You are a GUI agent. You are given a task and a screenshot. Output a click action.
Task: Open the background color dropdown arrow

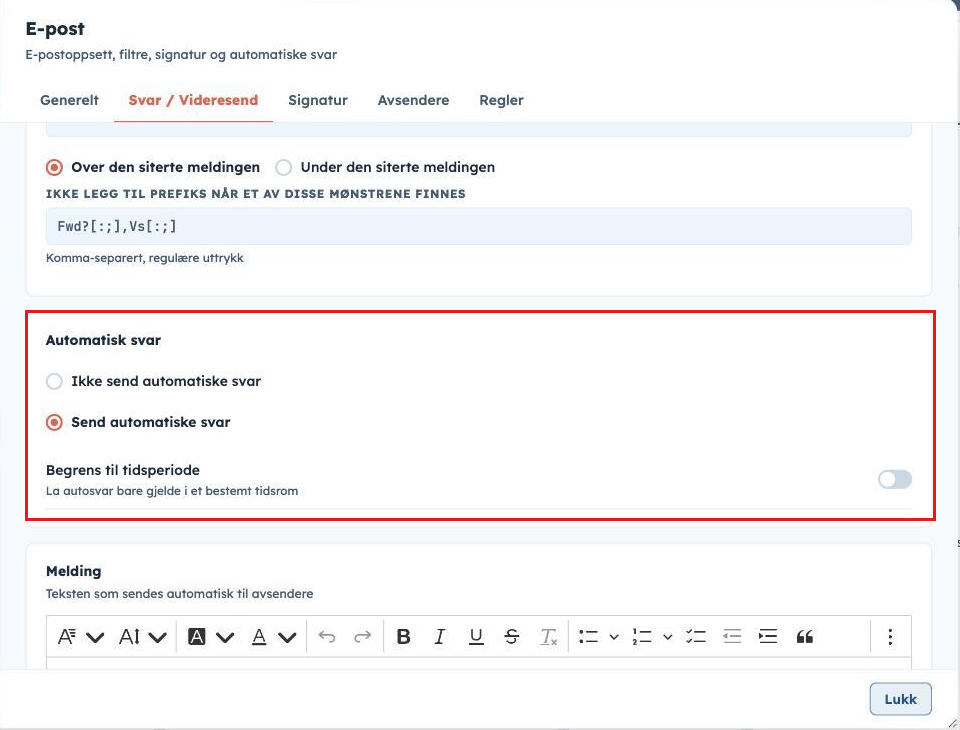[x=225, y=638]
